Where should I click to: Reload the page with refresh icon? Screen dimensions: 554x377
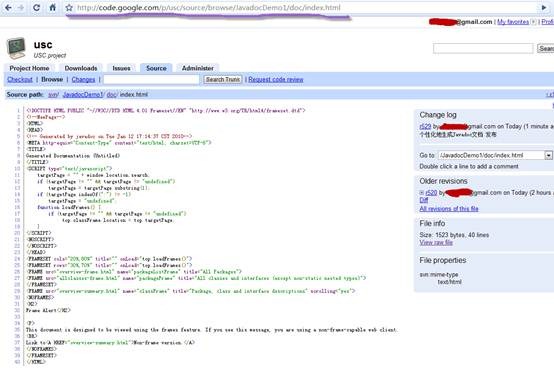pos(36,7)
